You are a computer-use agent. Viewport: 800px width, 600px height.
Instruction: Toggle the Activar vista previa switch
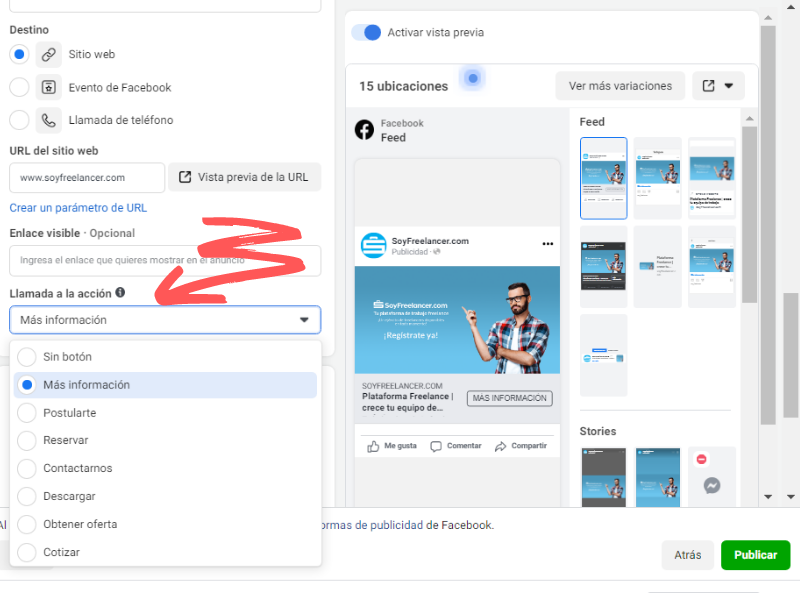[x=366, y=33]
